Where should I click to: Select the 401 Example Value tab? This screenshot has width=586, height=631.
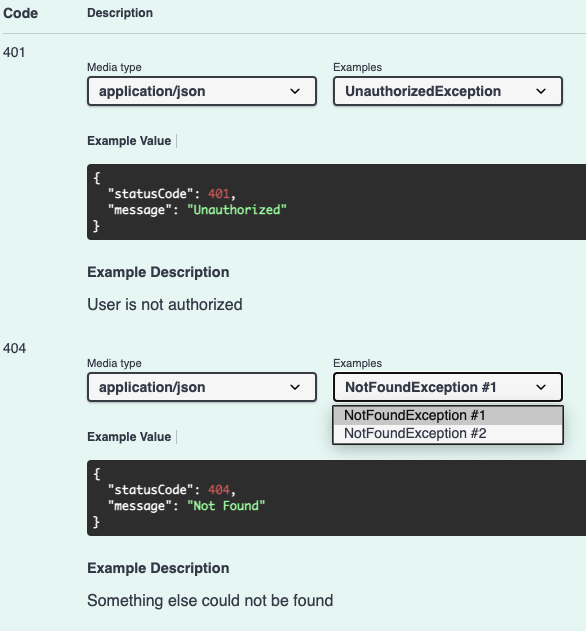pos(129,141)
